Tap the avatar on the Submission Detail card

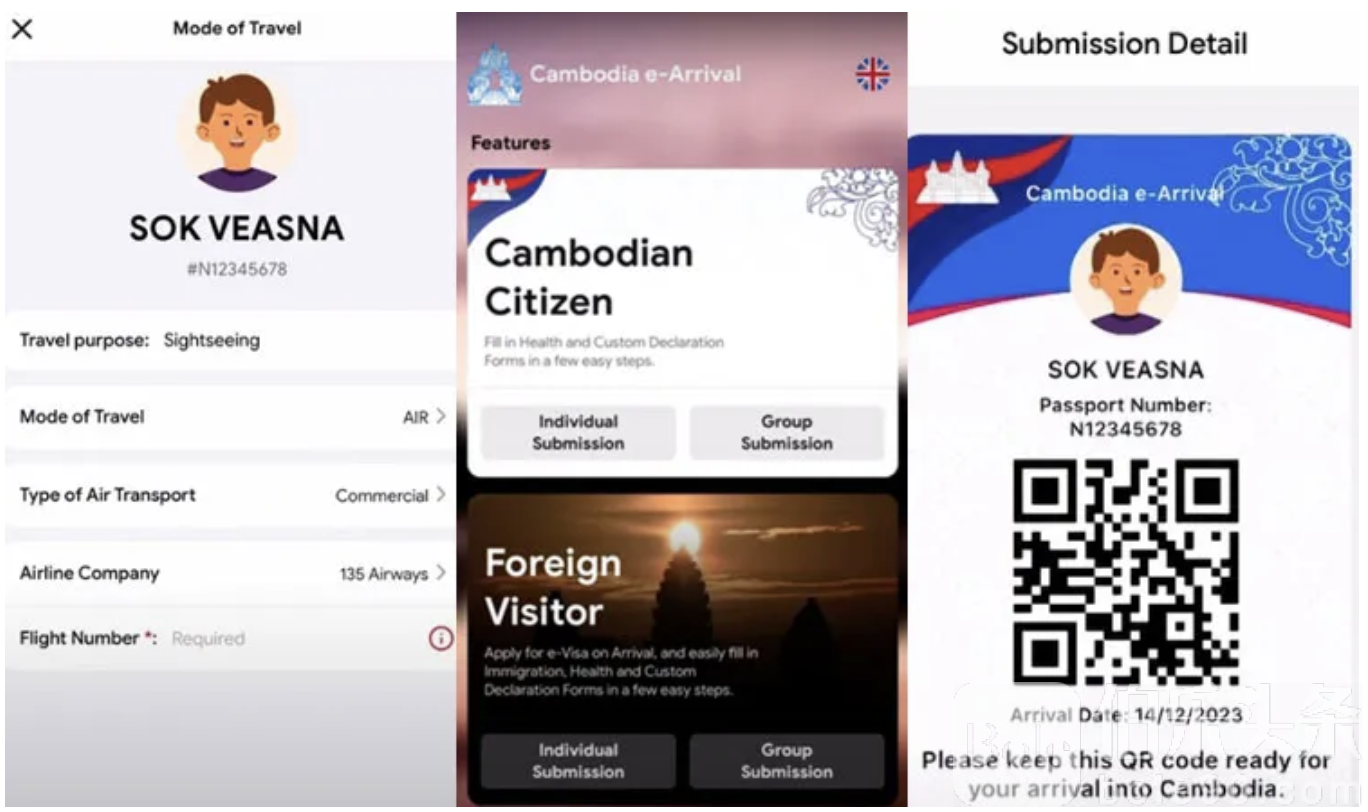coord(1125,280)
